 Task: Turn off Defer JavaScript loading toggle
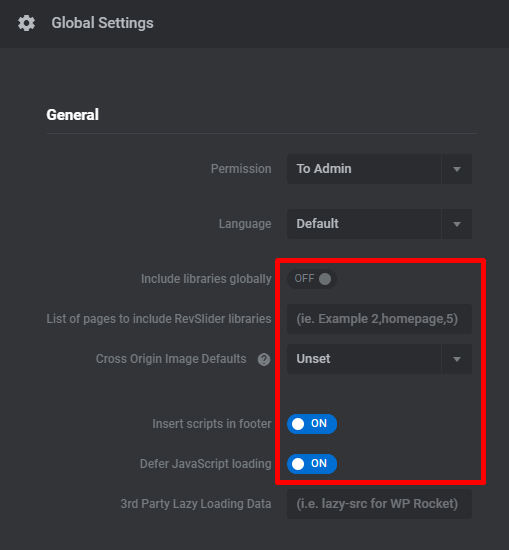point(312,464)
